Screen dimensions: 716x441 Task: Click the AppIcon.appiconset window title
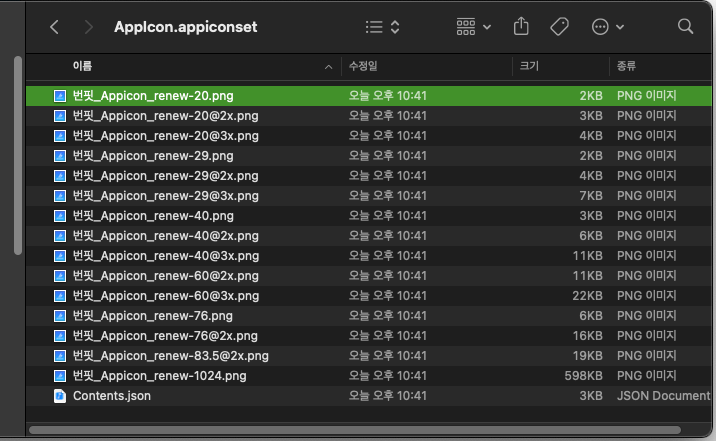click(185, 27)
